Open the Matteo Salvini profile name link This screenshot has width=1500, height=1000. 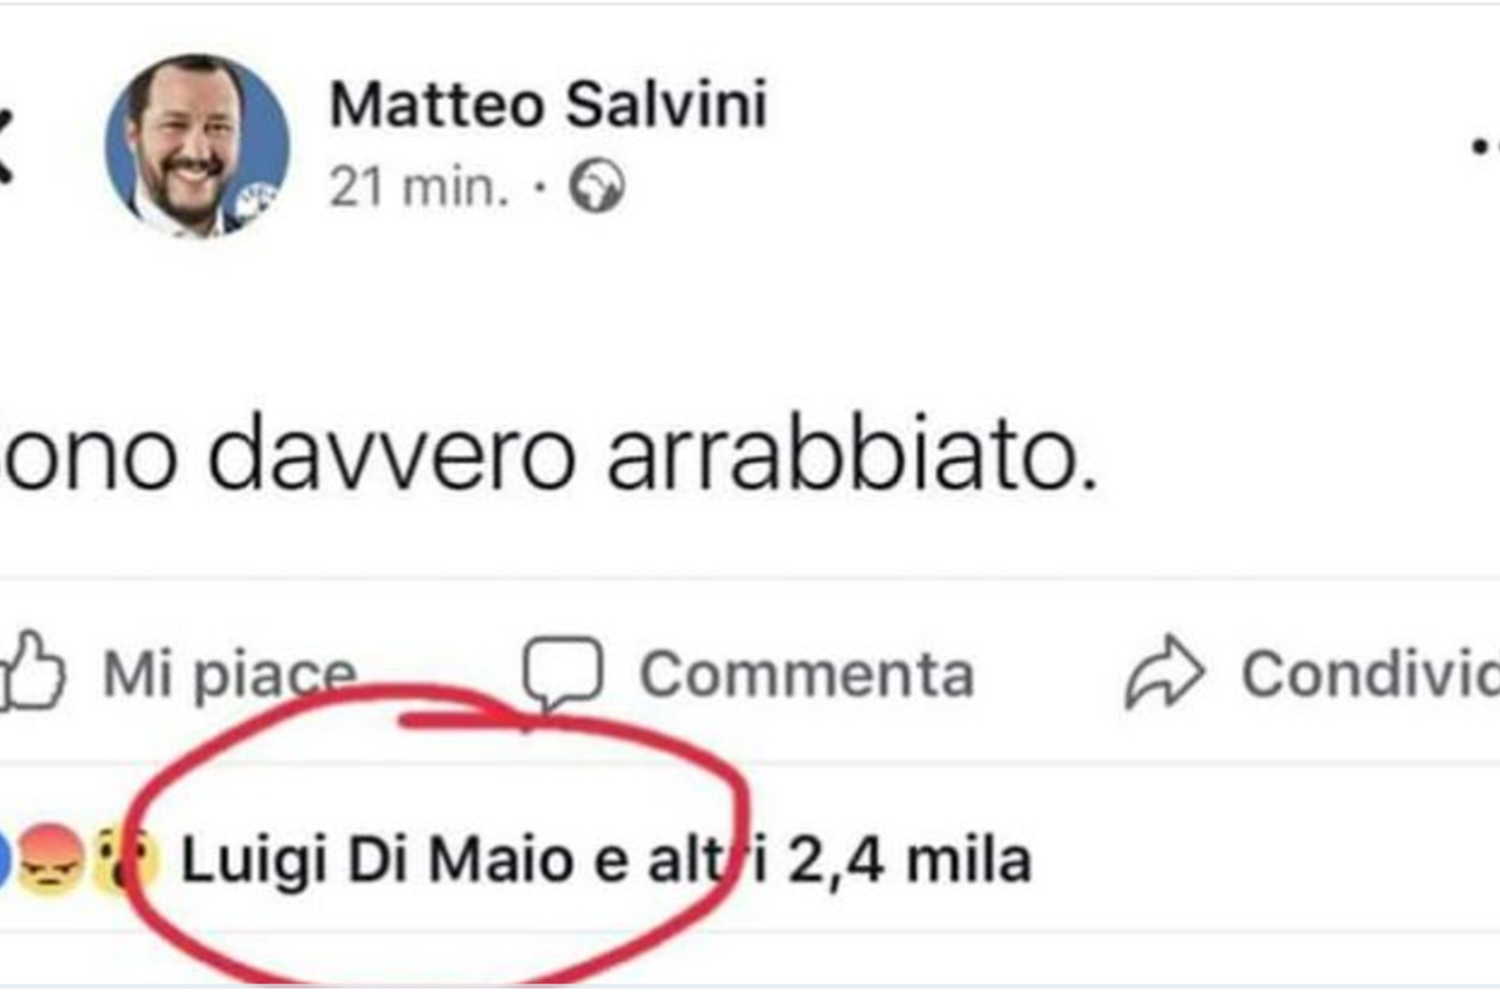(548, 104)
